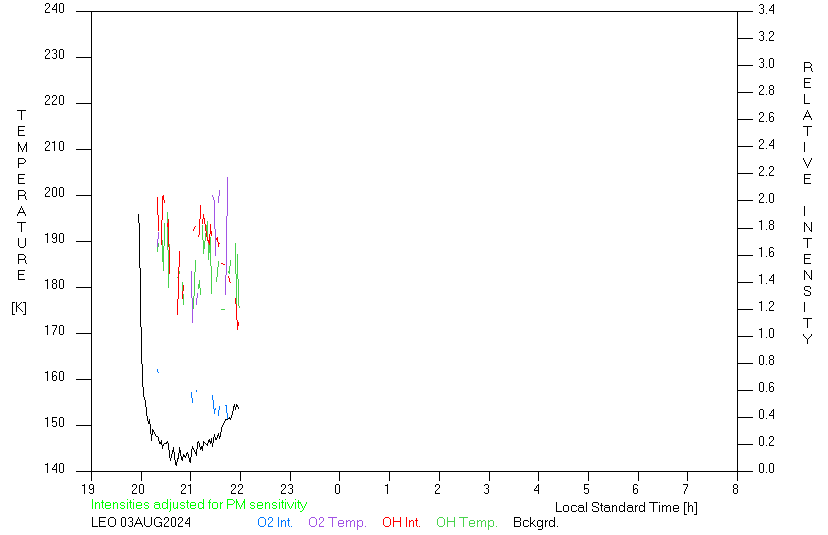Click the 'O2 Temp.' legend label
This screenshot has width=828, height=535.
point(337,522)
